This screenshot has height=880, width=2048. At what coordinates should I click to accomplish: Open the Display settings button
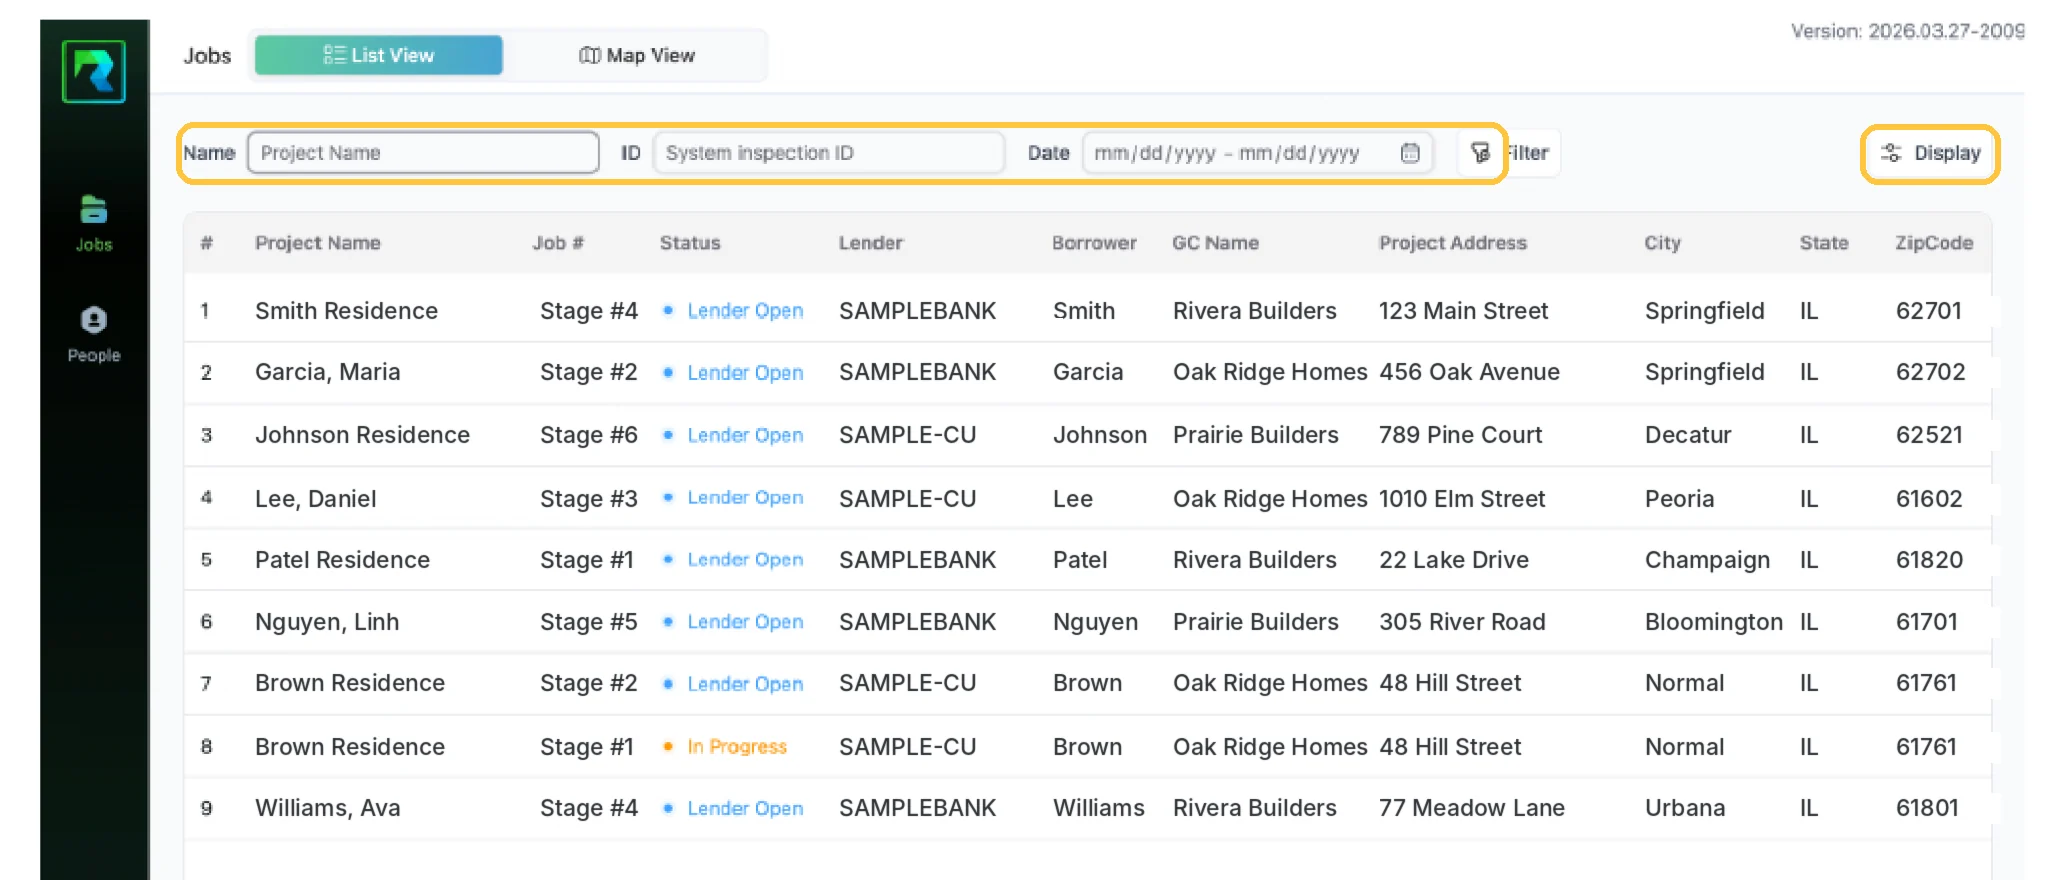pyautogui.click(x=1930, y=153)
